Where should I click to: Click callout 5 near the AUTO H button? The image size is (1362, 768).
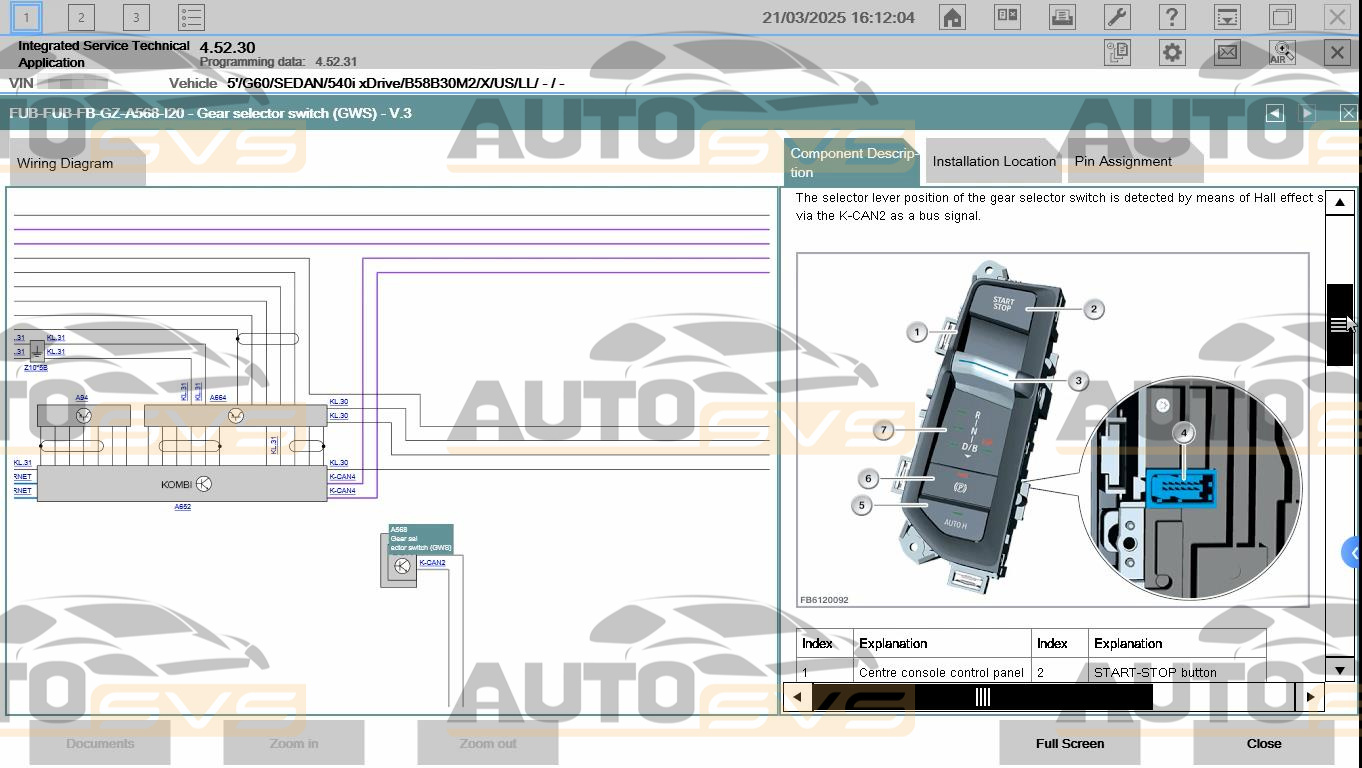(x=862, y=505)
